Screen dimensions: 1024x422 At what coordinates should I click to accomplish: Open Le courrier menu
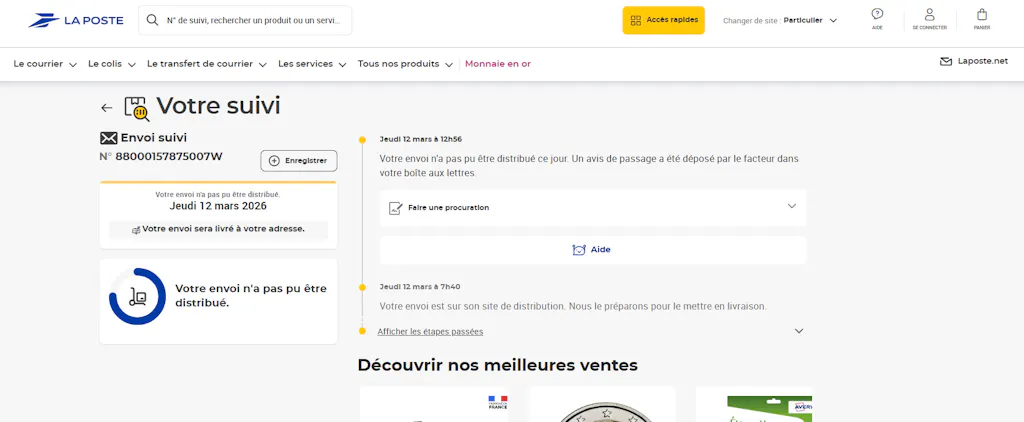[x=45, y=64]
